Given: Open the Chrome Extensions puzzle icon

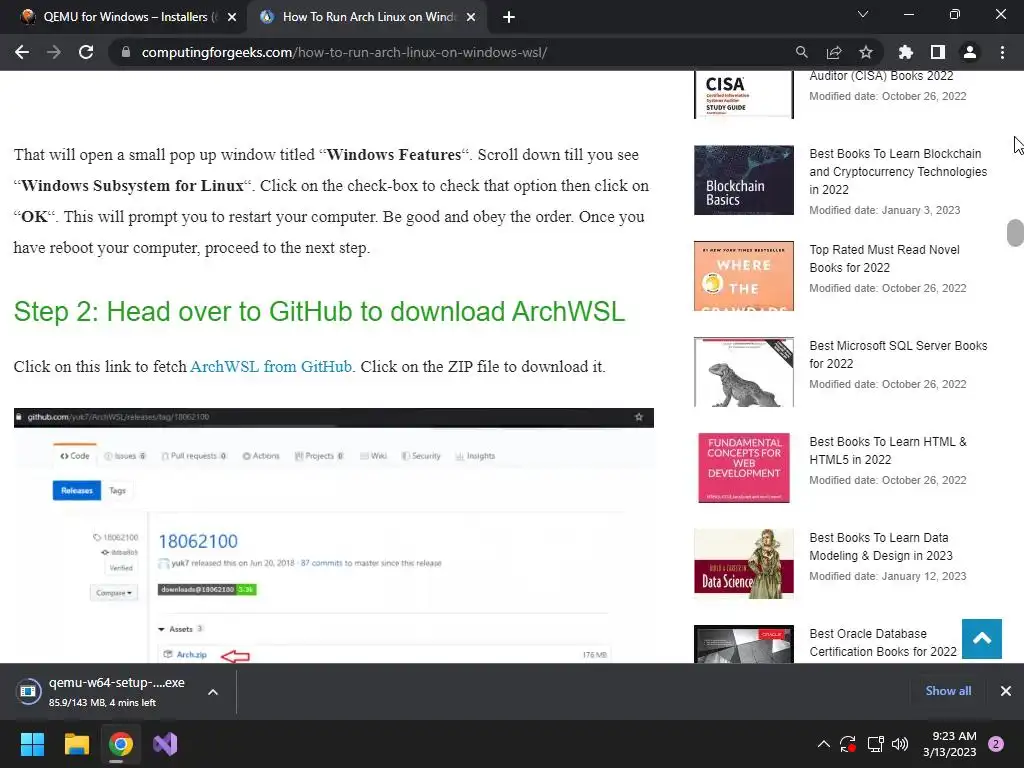Looking at the screenshot, I should coord(905,52).
